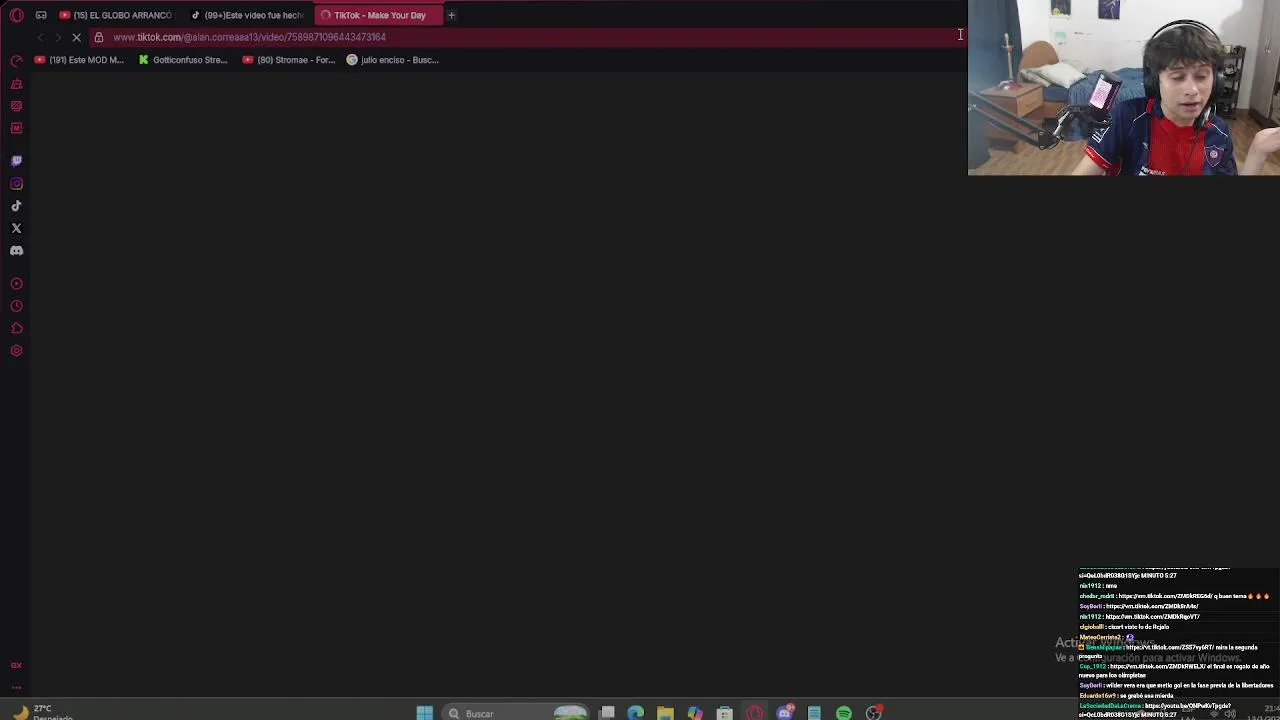Open GX Cleaner in the sidebar

click(16, 84)
